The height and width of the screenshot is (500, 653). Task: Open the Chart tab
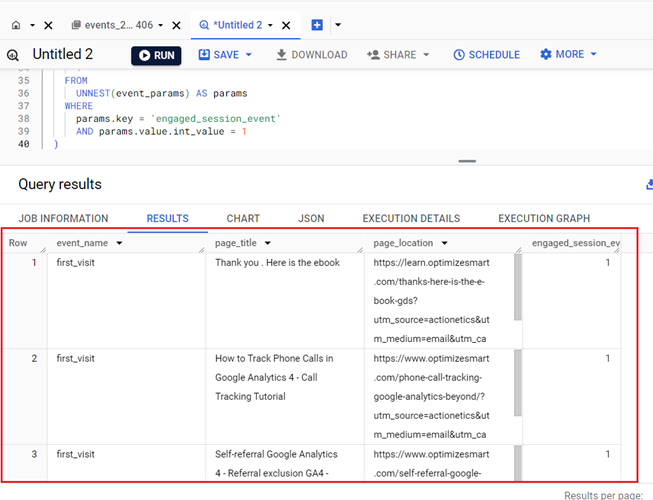[x=243, y=218]
